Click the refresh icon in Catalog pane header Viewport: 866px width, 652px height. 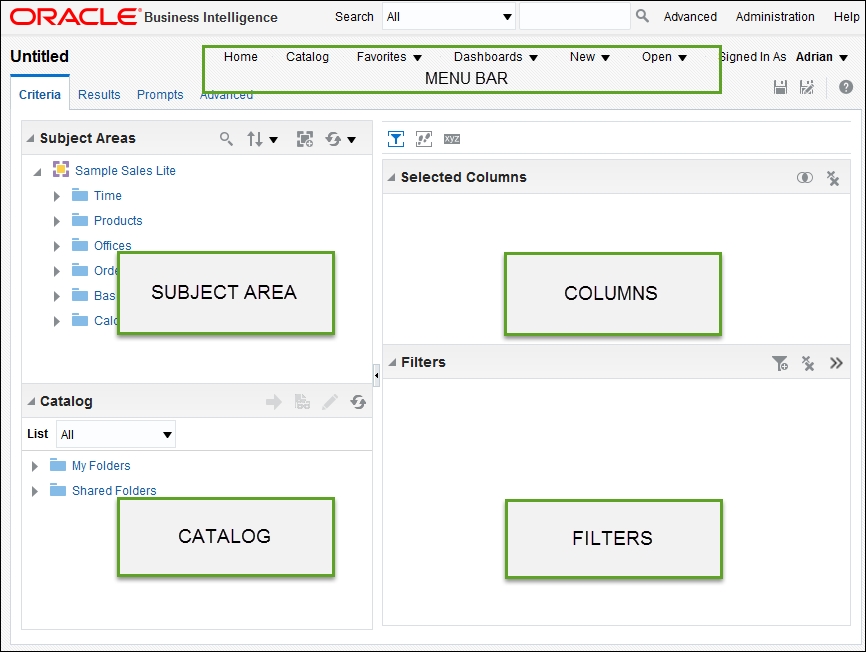coord(358,402)
